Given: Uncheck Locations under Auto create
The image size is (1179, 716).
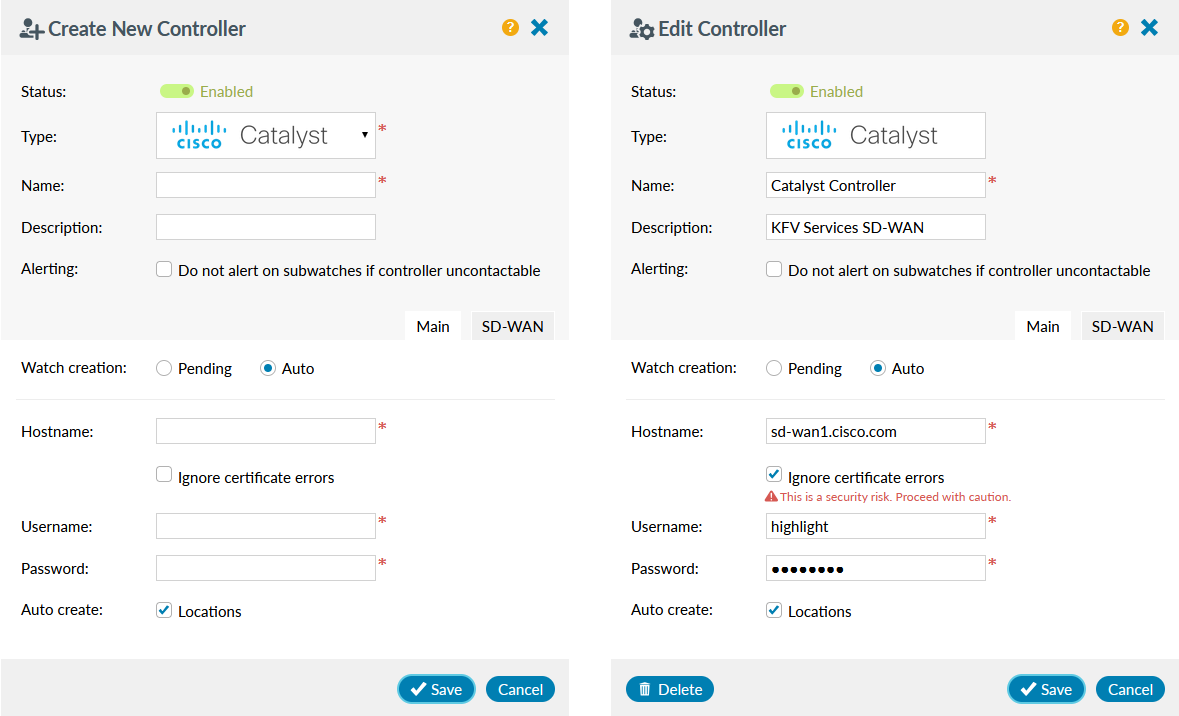Looking at the screenshot, I should pyautogui.click(x=163, y=609).
